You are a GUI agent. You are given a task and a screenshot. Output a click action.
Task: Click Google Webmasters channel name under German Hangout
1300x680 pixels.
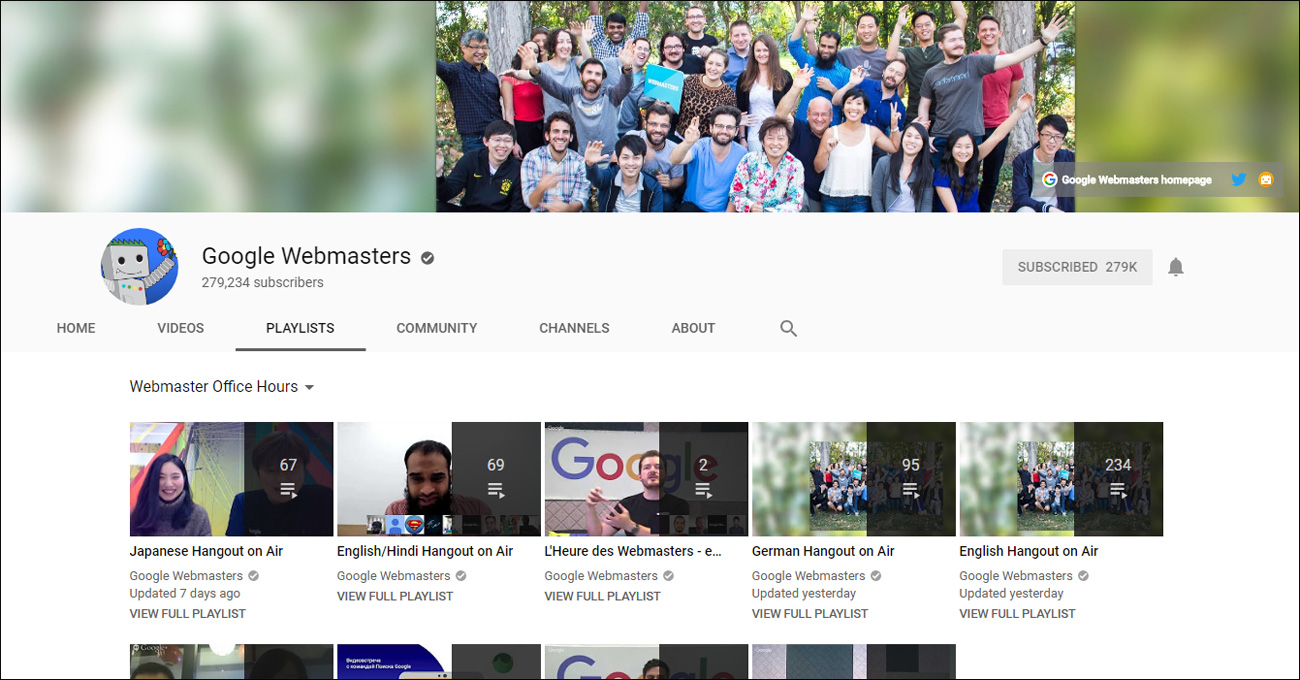[808, 576]
